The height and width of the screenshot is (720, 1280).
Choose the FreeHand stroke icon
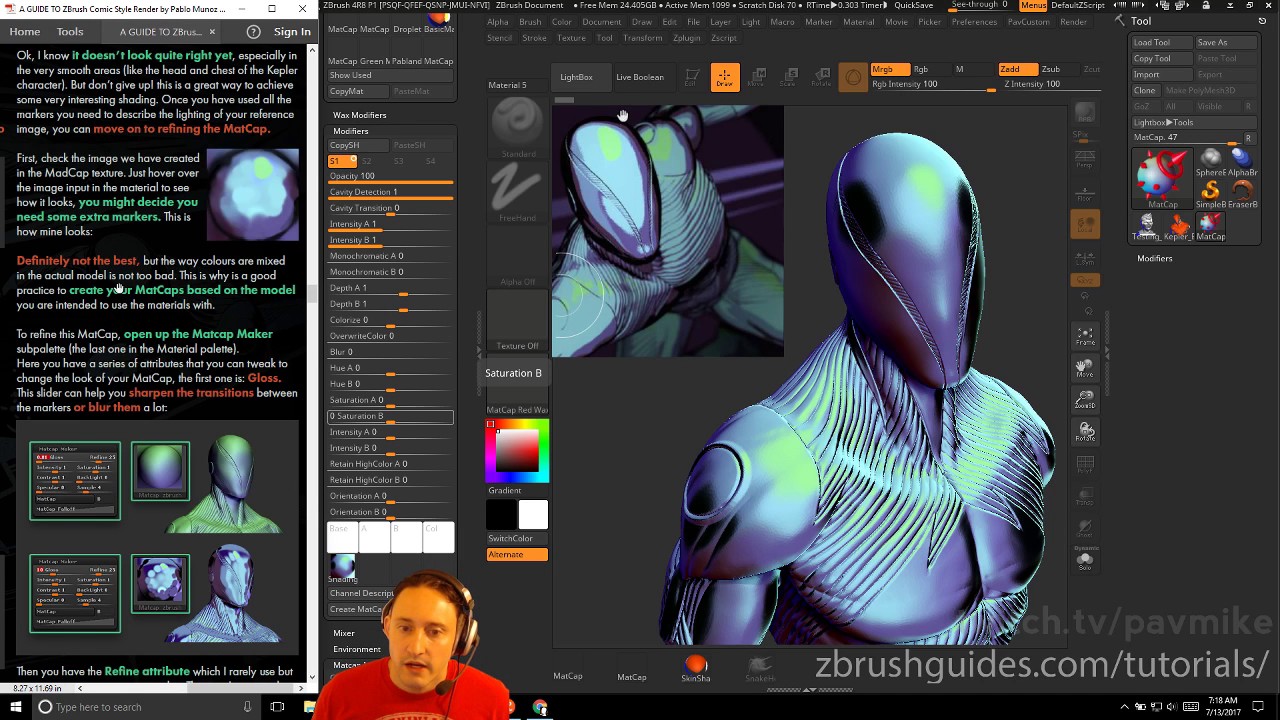(x=517, y=192)
